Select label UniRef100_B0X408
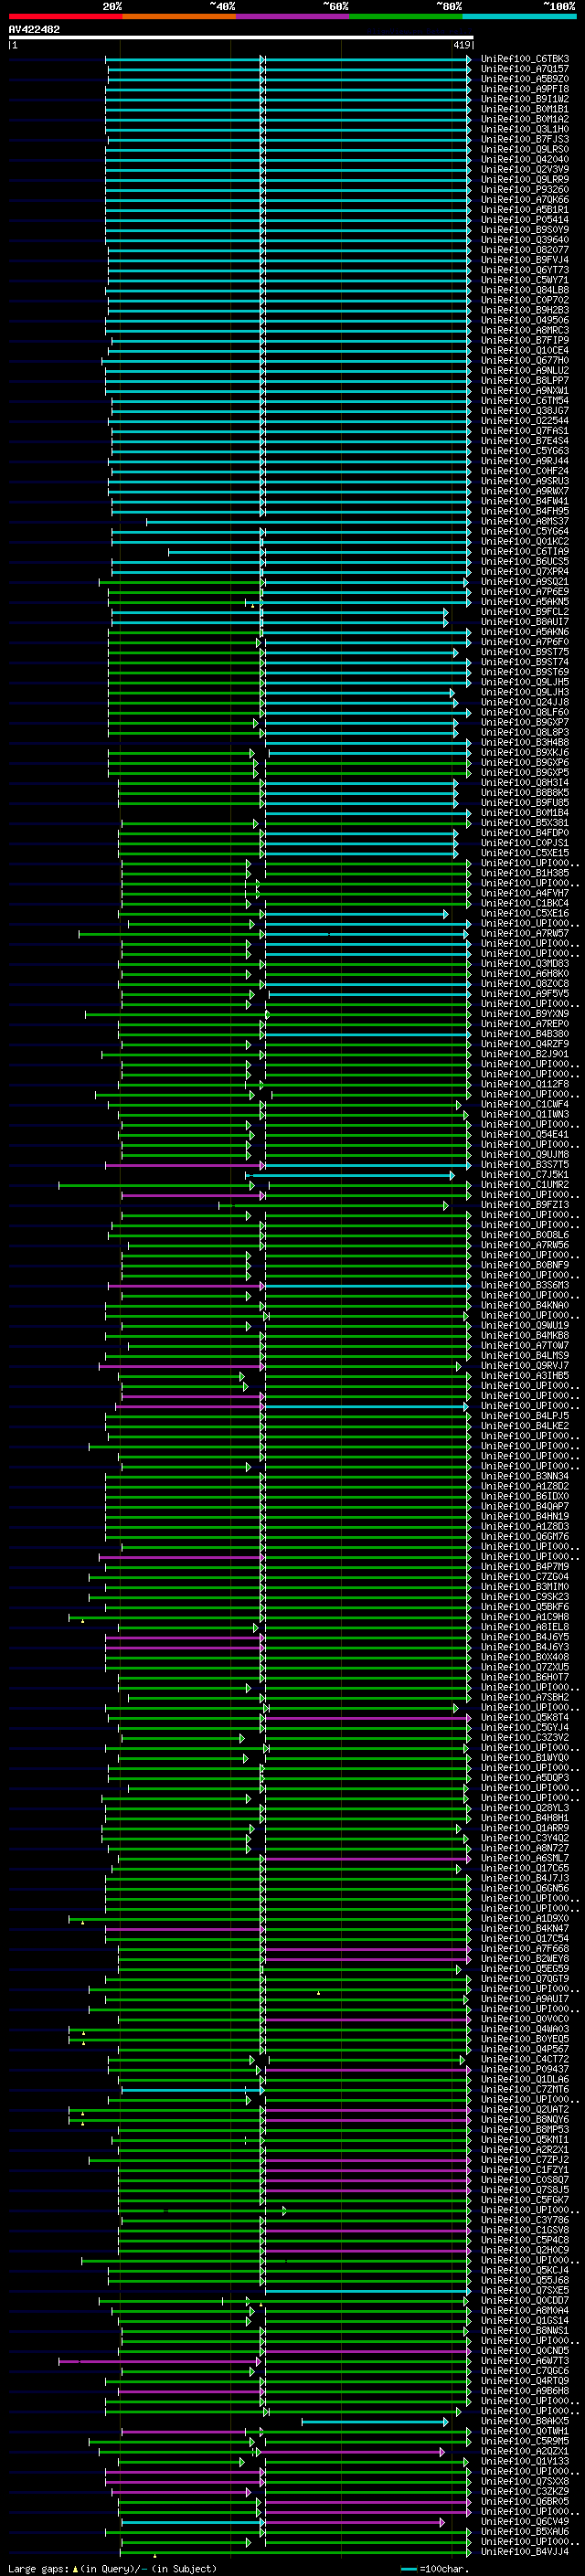The height and width of the screenshot is (2576, 585). 525,1658
